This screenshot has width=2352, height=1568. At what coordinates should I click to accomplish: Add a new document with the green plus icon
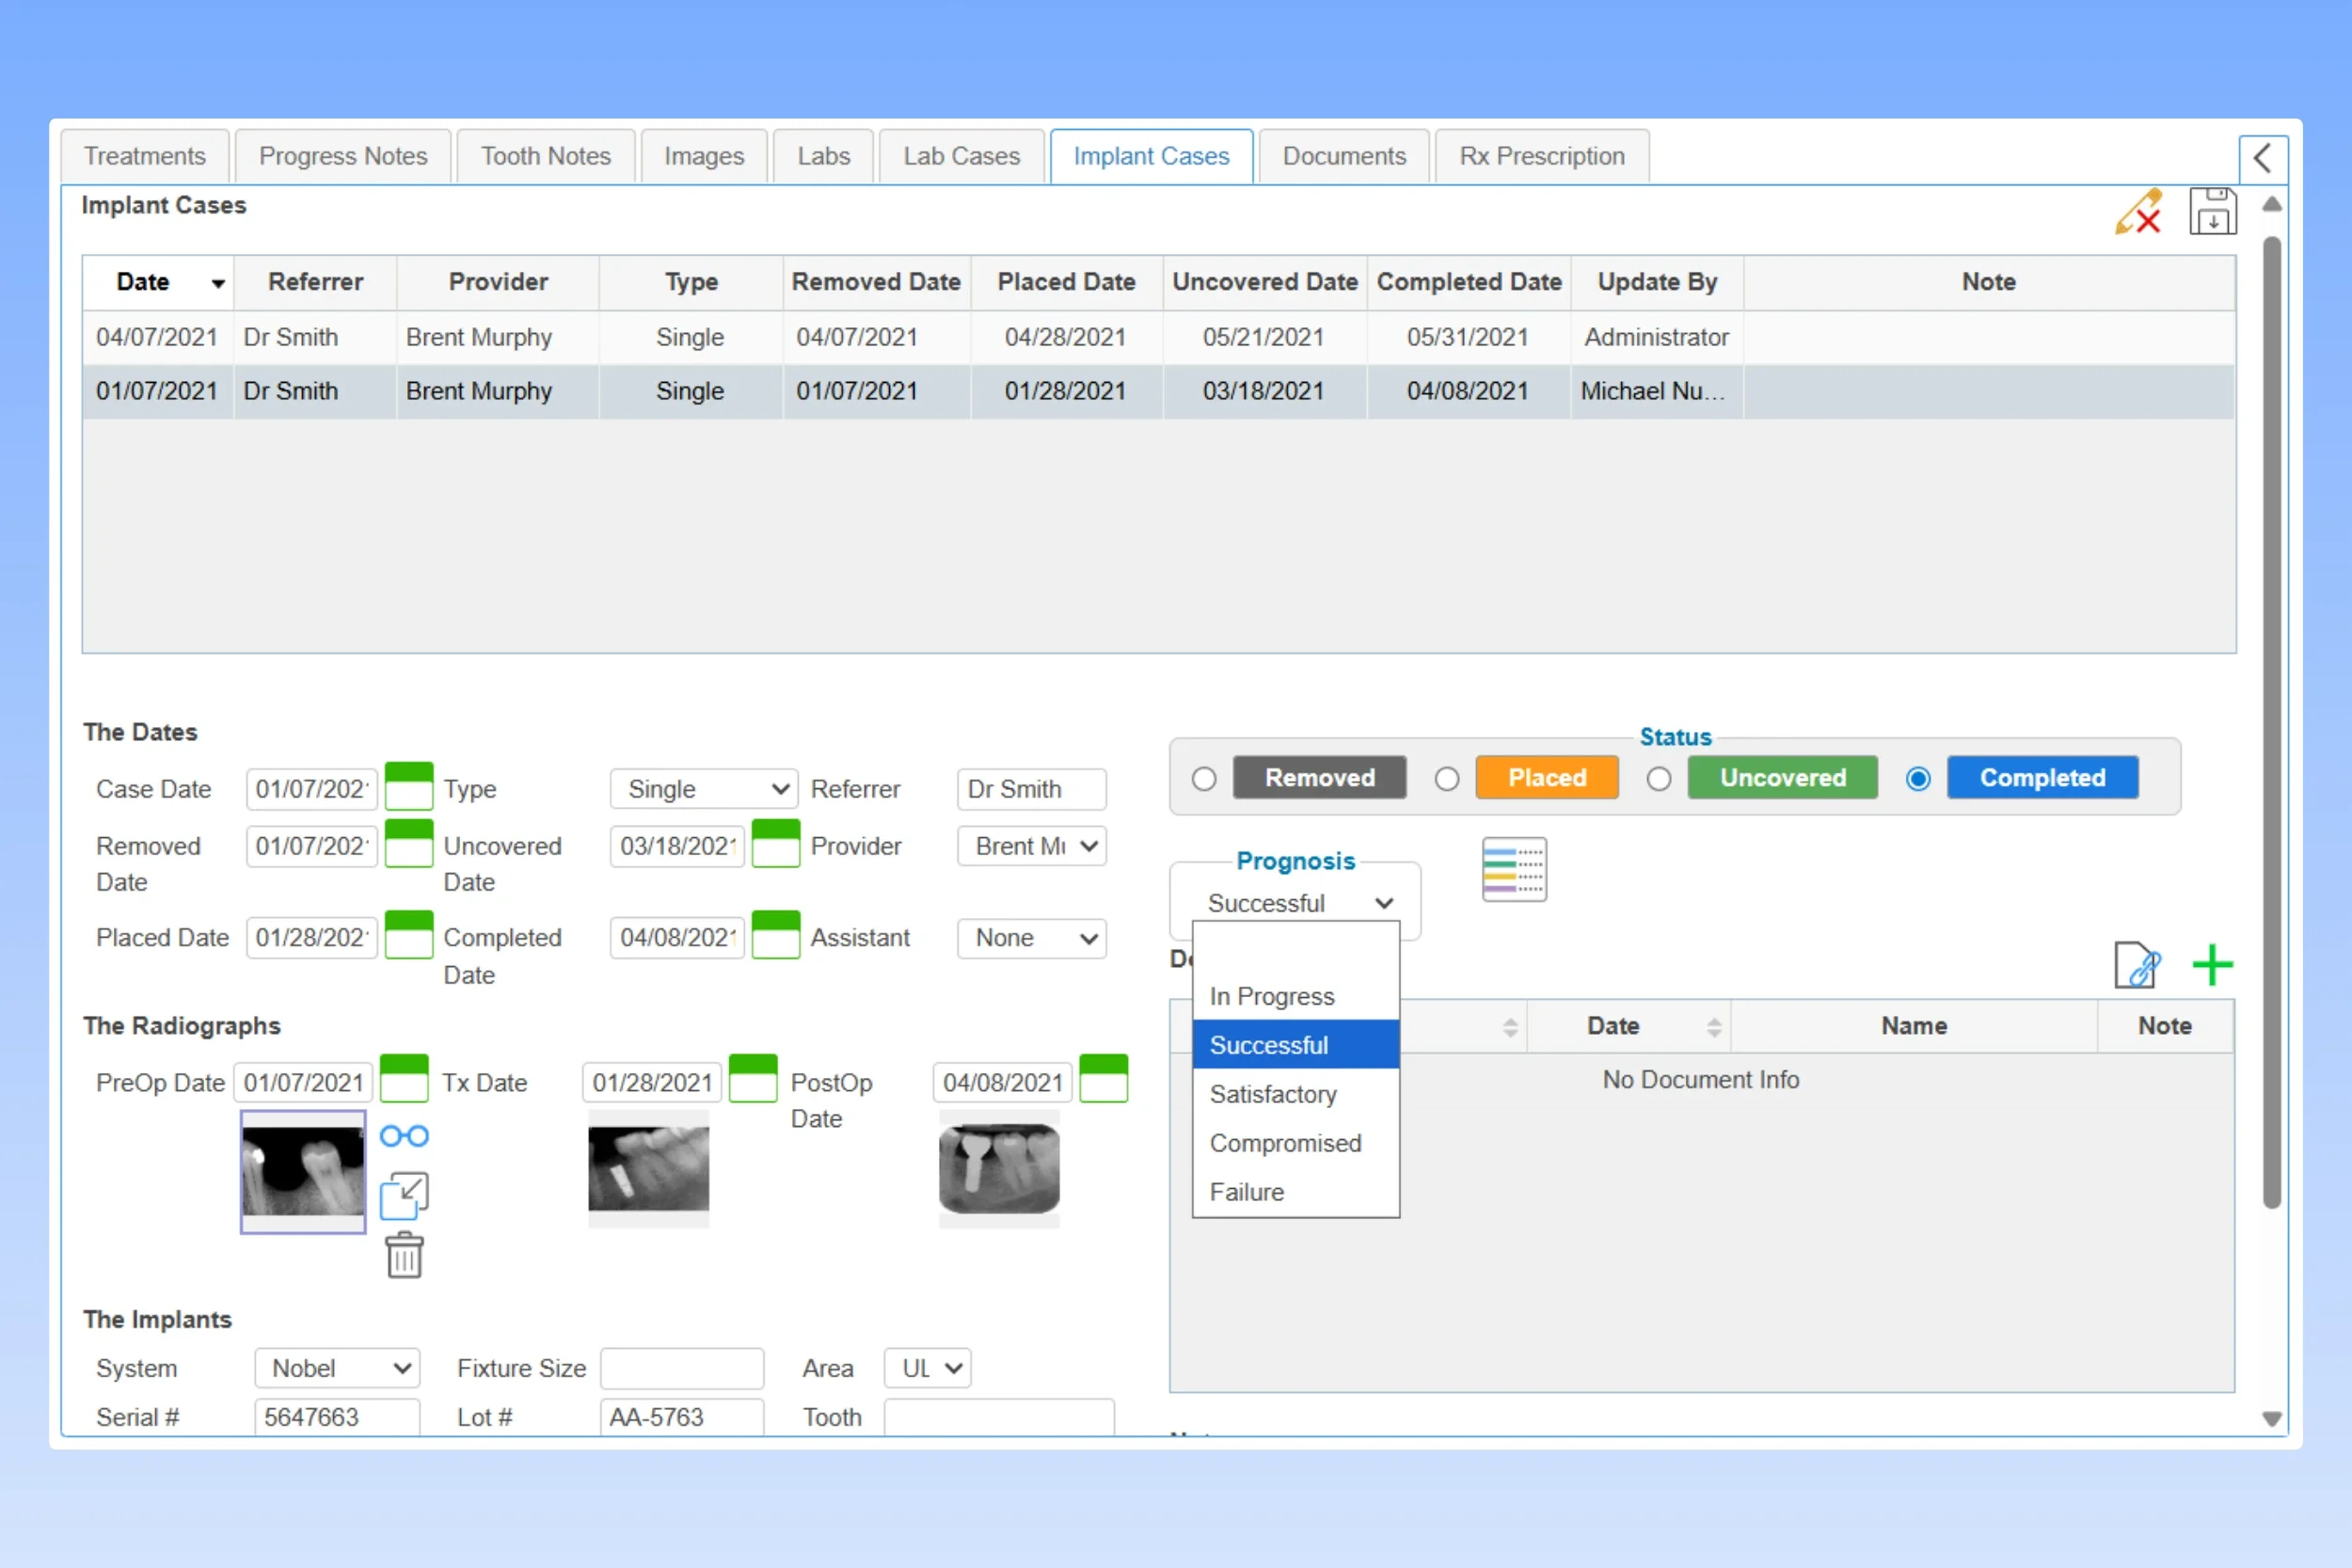[x=2213, y=964]
